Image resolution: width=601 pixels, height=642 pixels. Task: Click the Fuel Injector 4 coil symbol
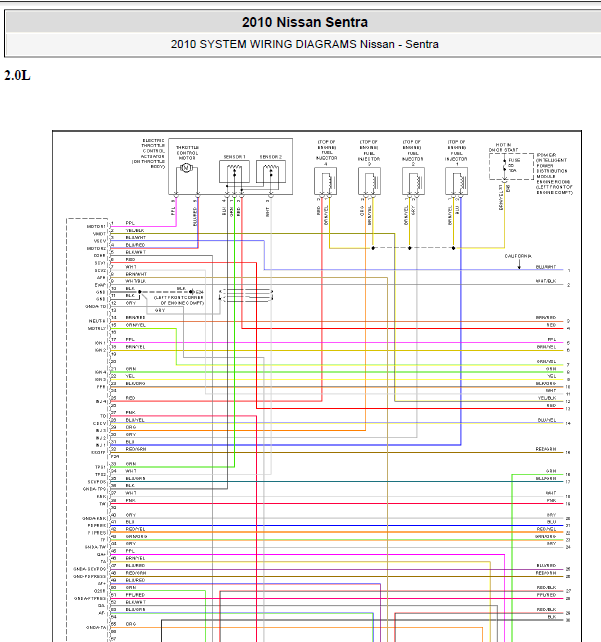tap(325, 181)
